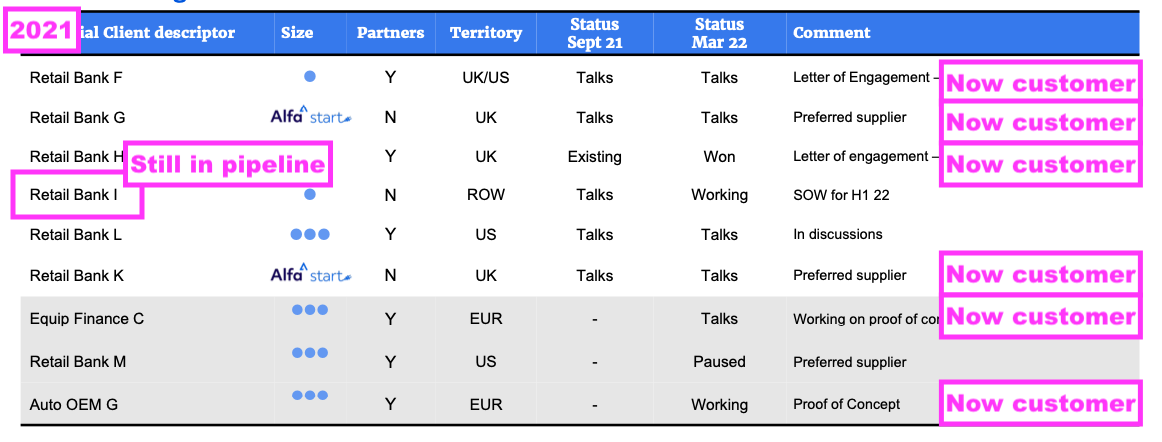Viewport: 1162px width, 442px height.
Task: Click the three-dot size icon for Retail Bank M
Action: pyautogui.click(x=310, y=353)
